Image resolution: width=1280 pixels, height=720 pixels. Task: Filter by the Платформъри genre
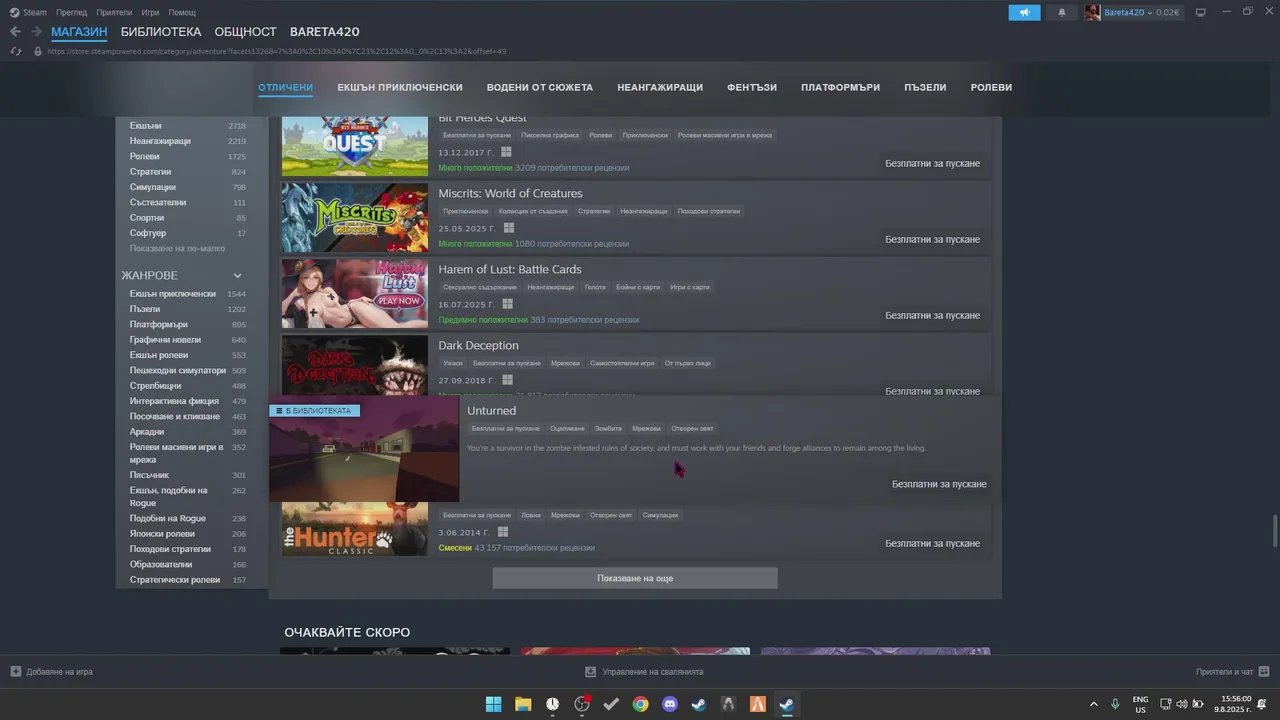point(158,324)
